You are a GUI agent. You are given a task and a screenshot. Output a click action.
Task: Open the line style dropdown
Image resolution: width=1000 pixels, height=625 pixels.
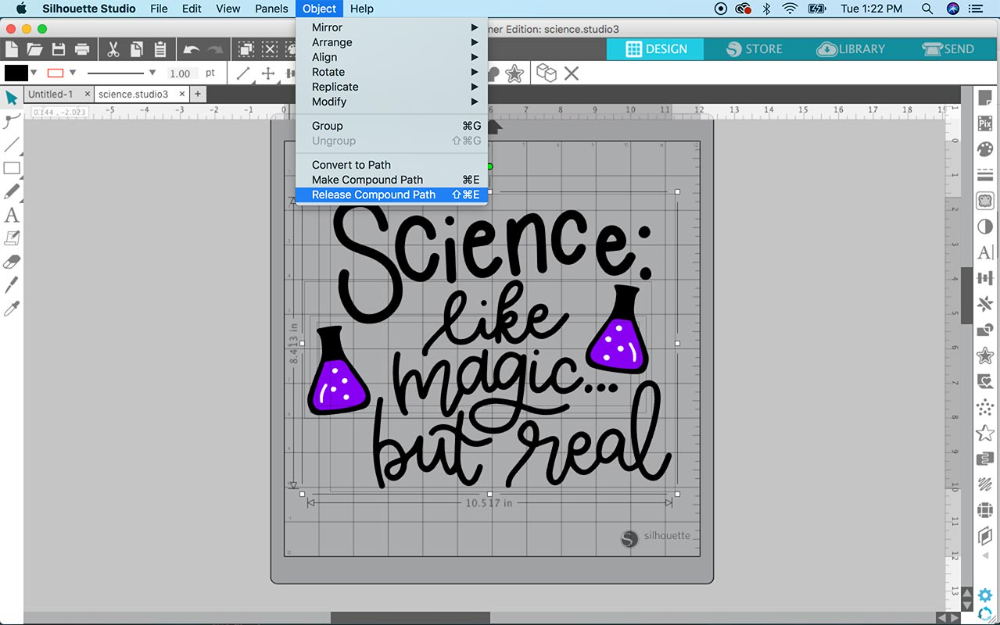152,73
